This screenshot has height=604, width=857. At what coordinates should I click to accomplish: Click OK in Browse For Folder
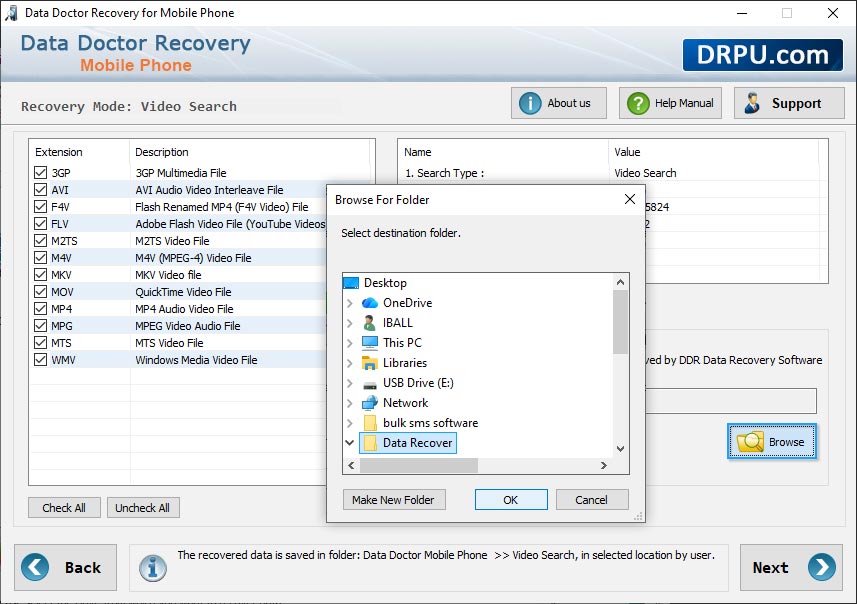pos(510,500)
